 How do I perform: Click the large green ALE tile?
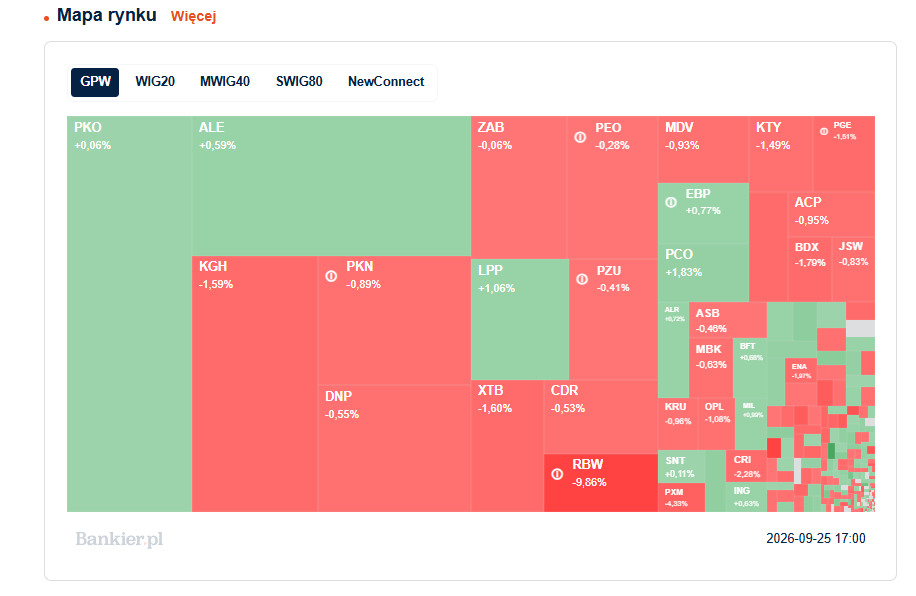pos(331,186)
